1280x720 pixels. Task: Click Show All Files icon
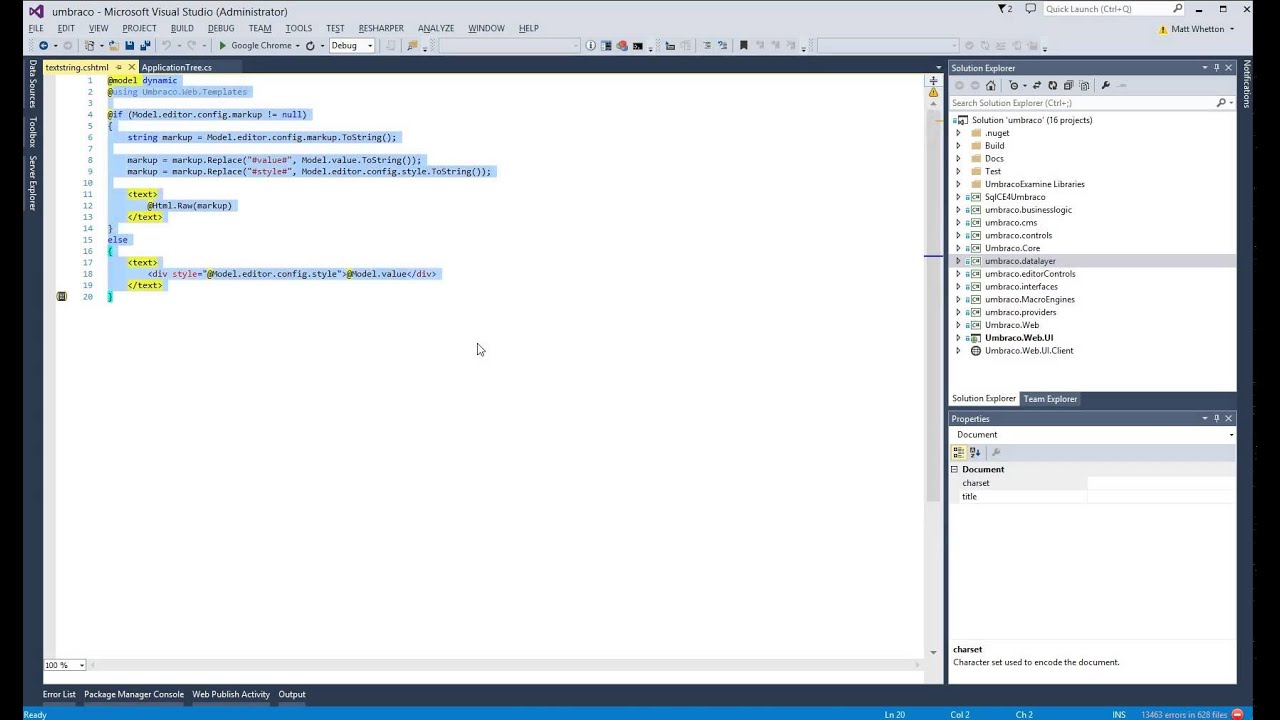coord(1084,85)
